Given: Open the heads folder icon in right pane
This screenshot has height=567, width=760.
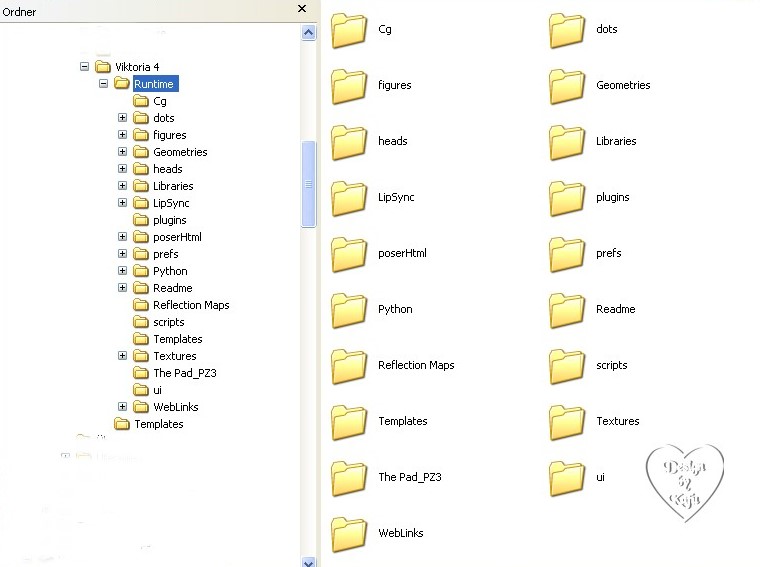Looking at the screenshot, I should click(x=349, y=142).
